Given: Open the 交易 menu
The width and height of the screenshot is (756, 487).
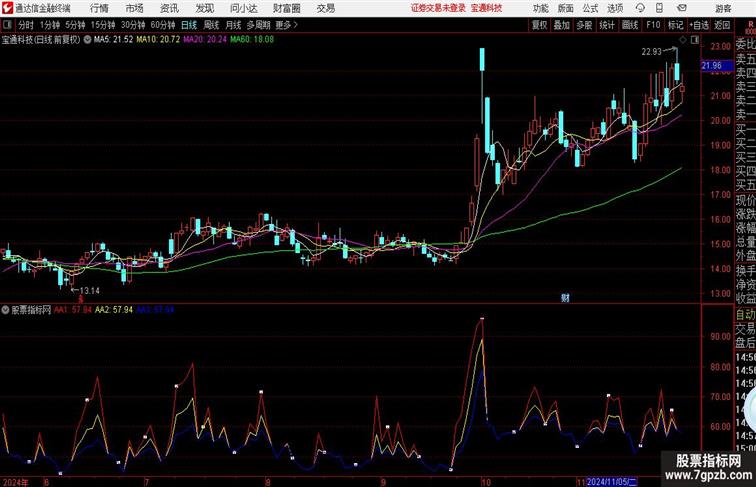Looking at the screenshot, I should 325,8.
